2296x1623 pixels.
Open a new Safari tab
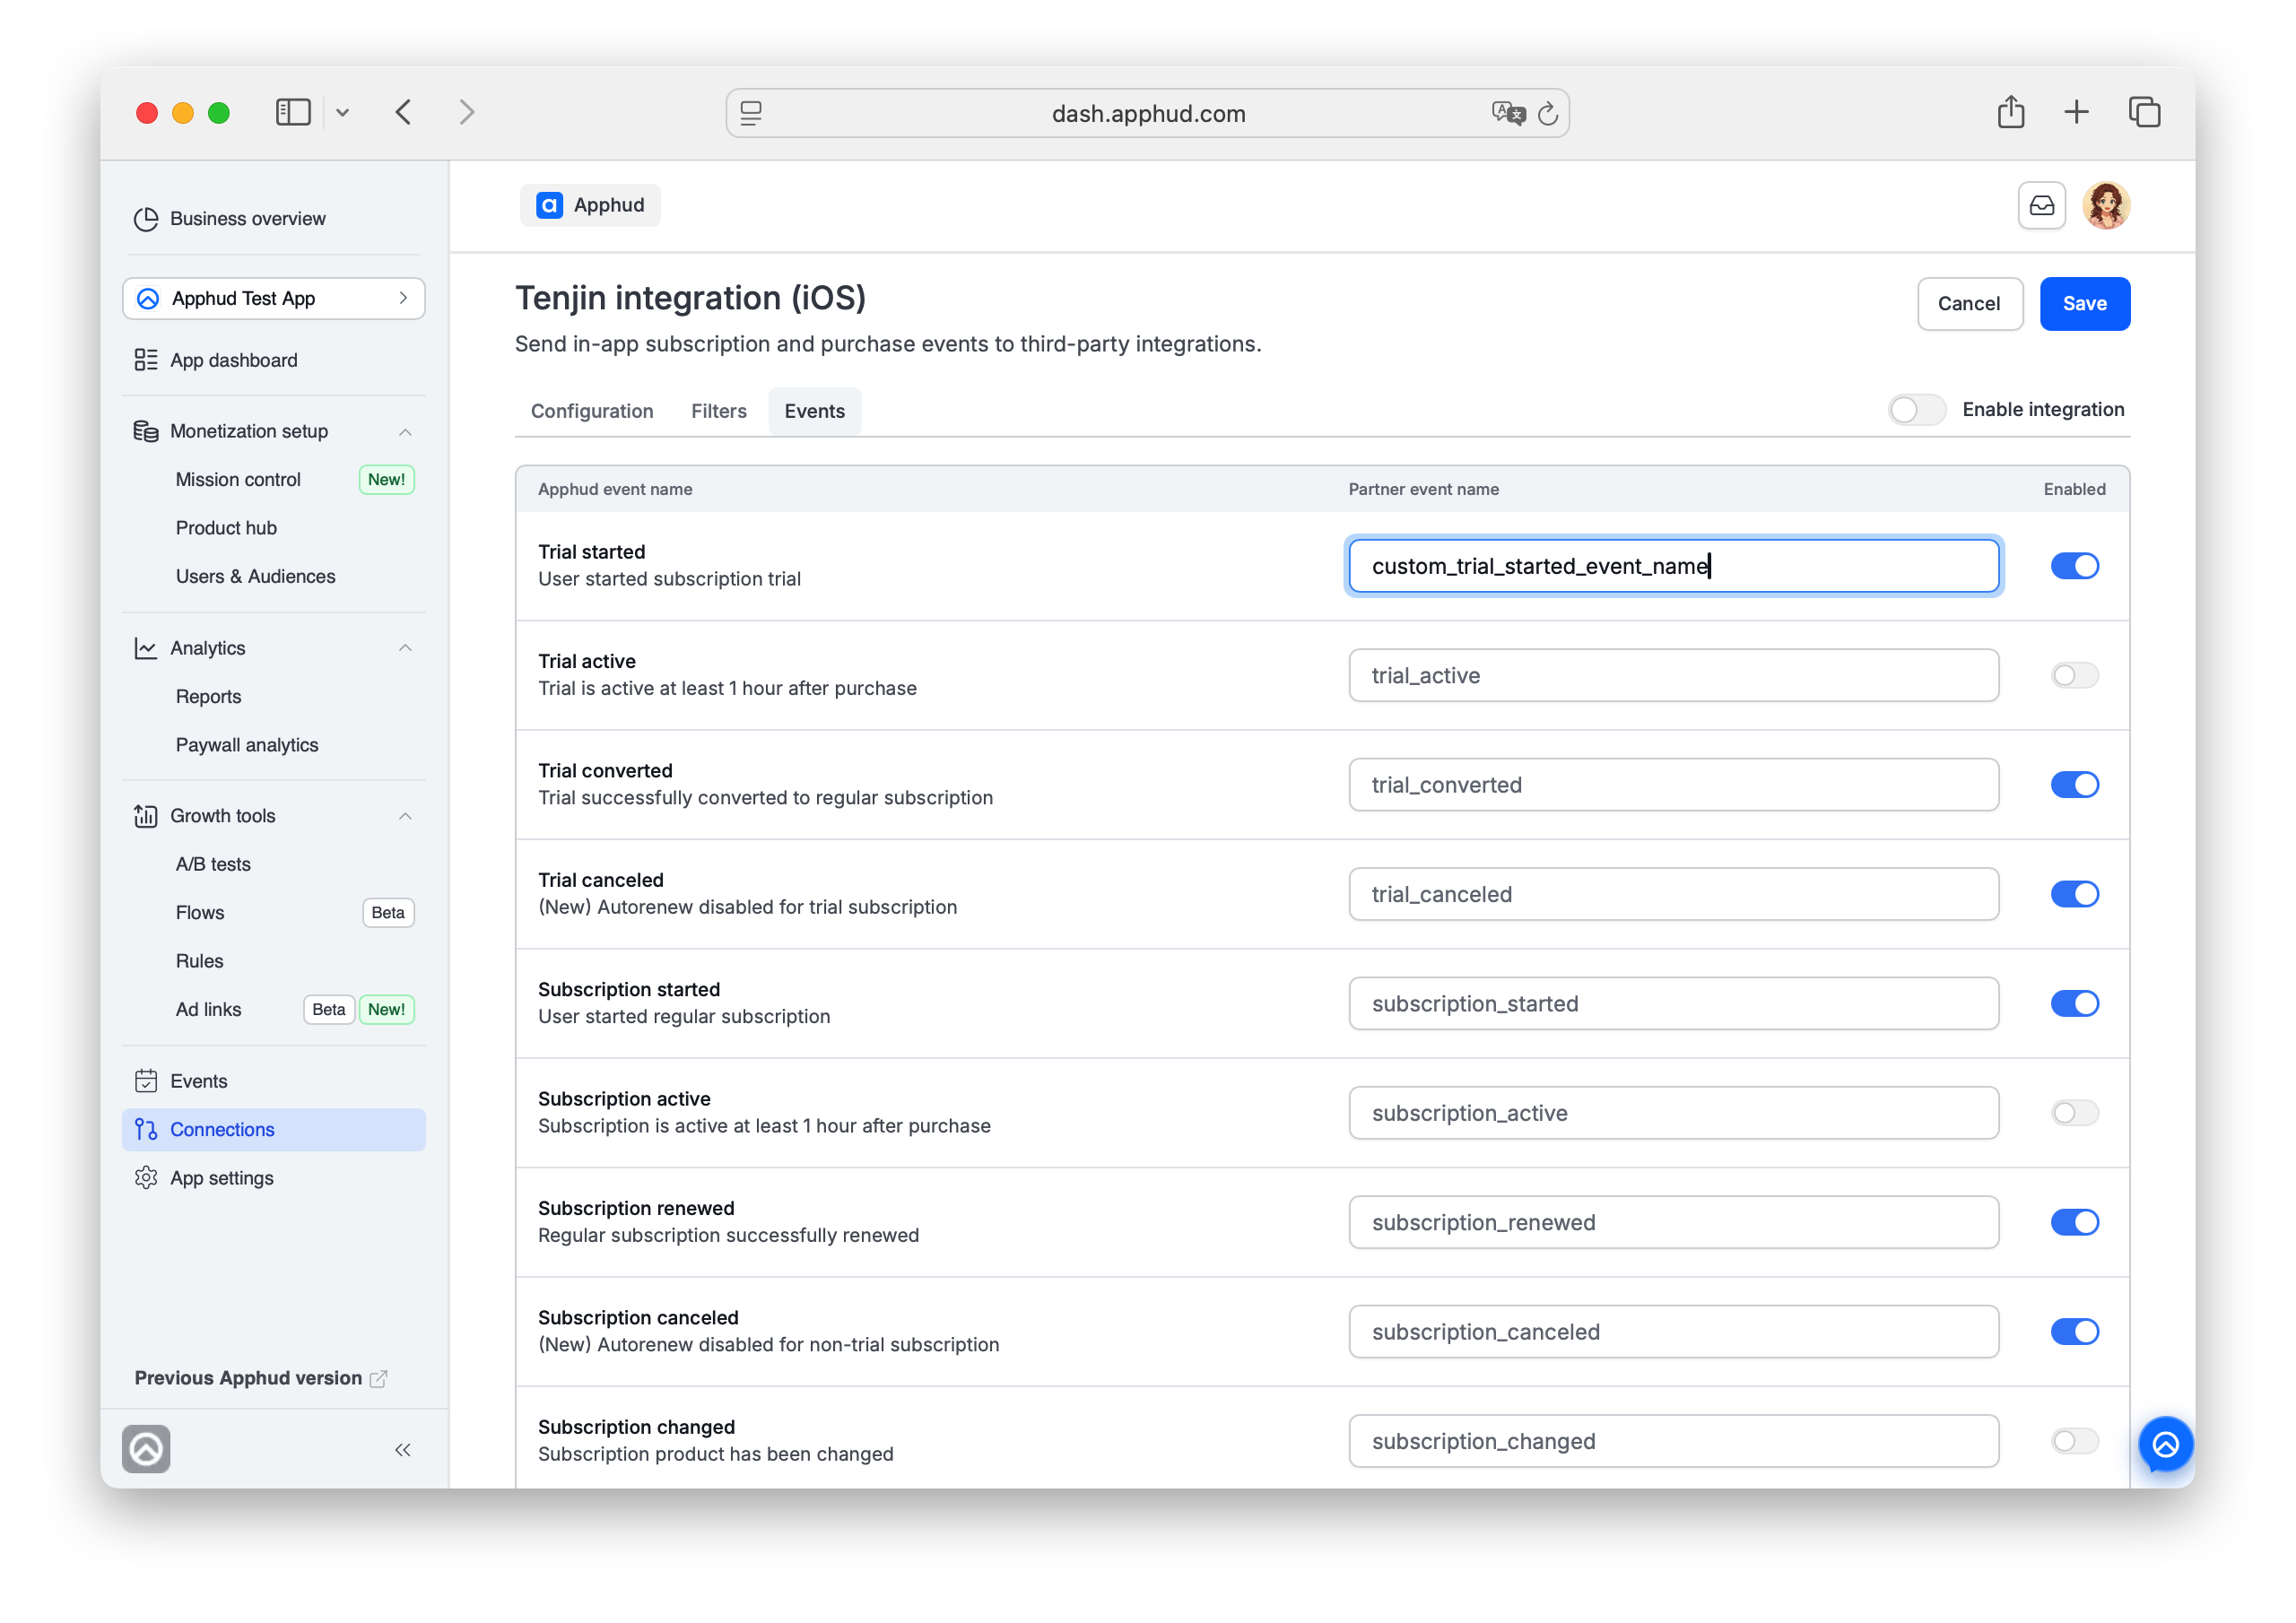coord(2076,112)
